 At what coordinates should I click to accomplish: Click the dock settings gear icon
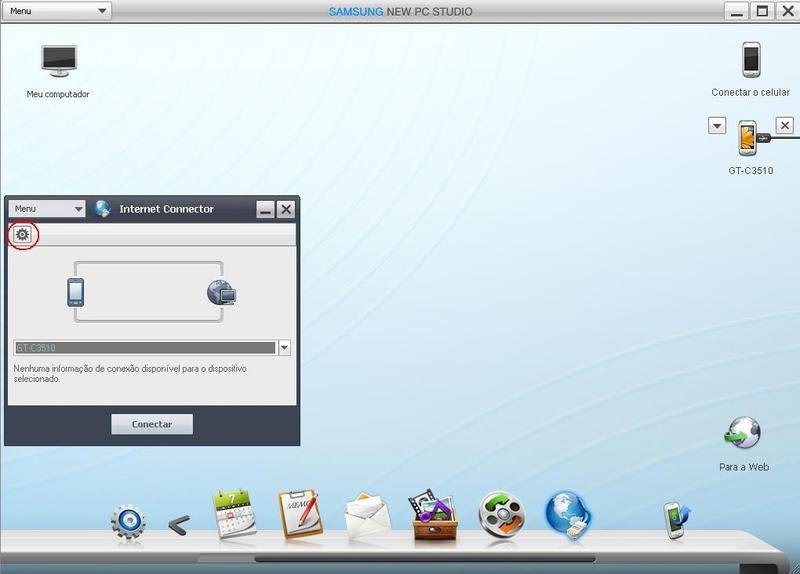click(x=128, y=522)
